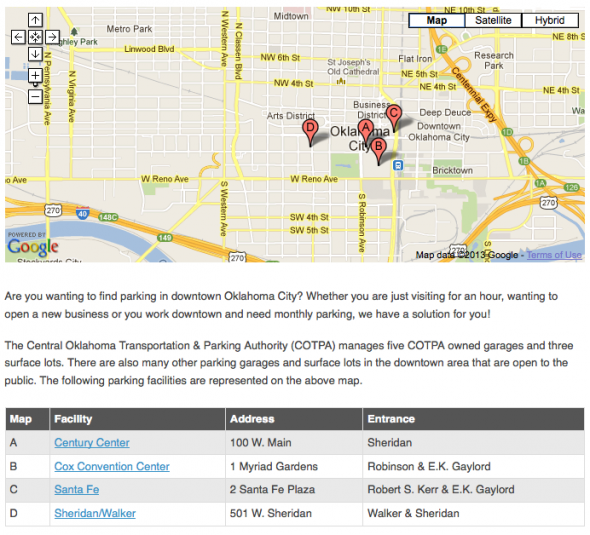Open the Cox Convention Center link
This screenshot has height=535, width=590.
(112, 466)
